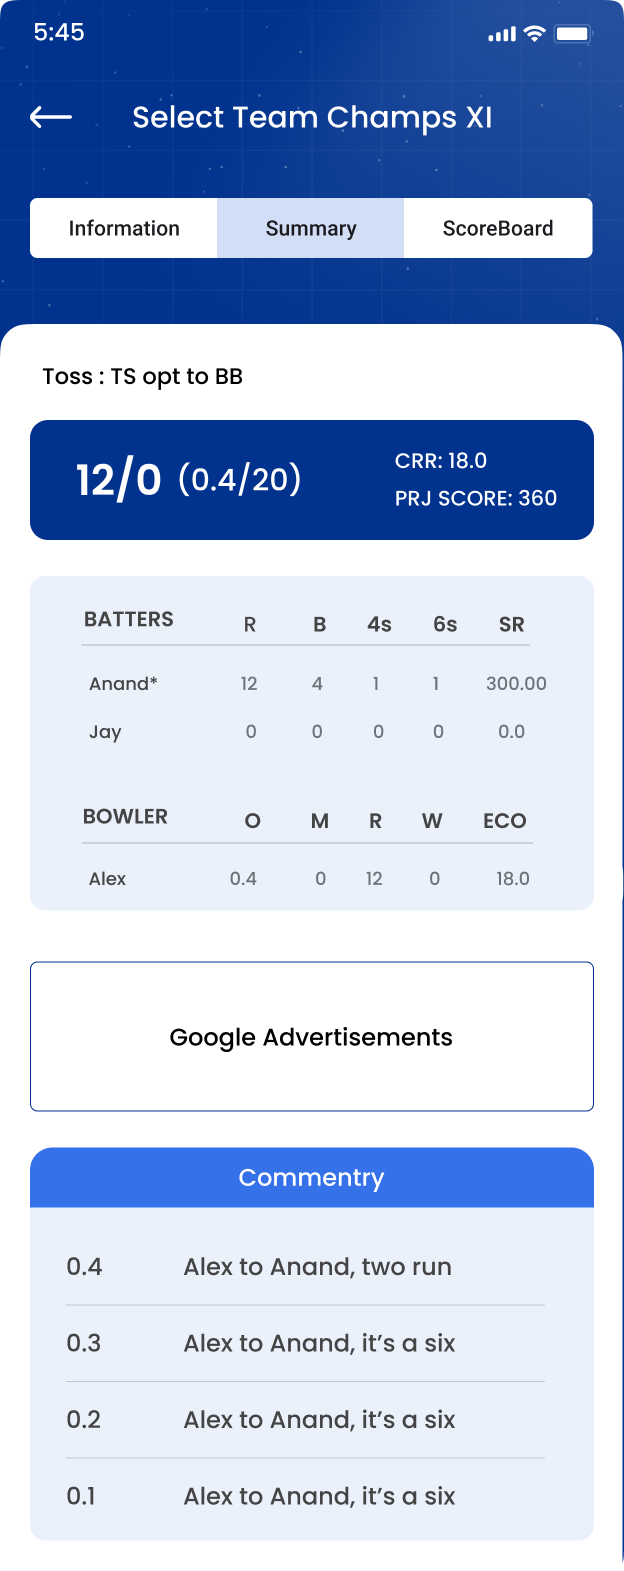
Task: Tap the Wi-Fi status icon
Action: 535,34
